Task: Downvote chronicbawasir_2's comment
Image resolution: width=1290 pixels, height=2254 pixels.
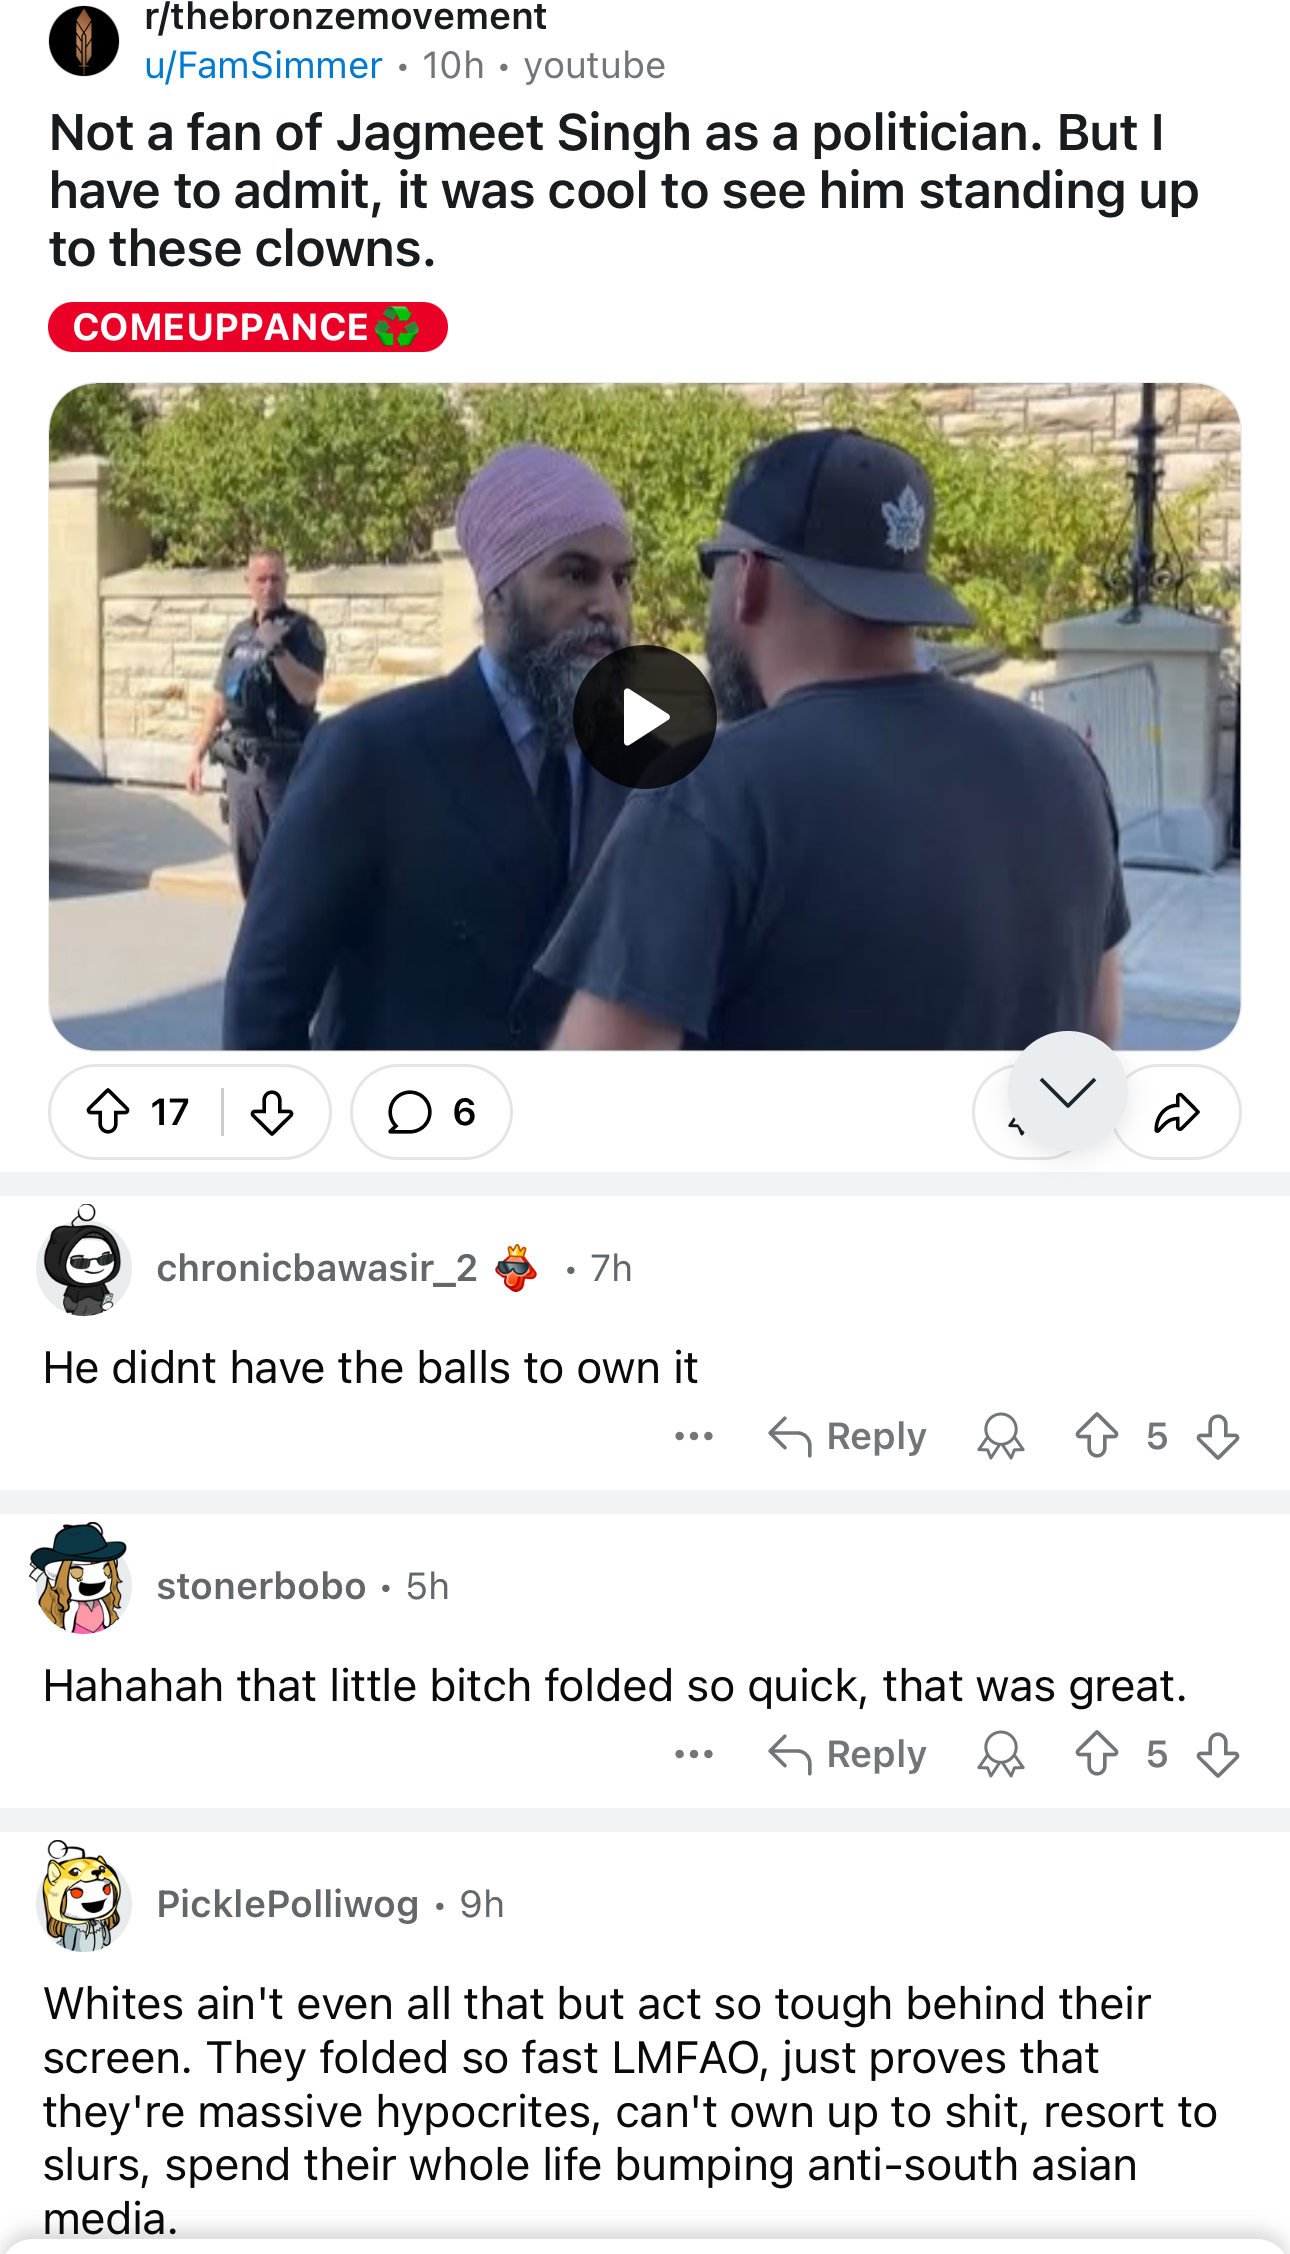Action: point(1217,1437)
